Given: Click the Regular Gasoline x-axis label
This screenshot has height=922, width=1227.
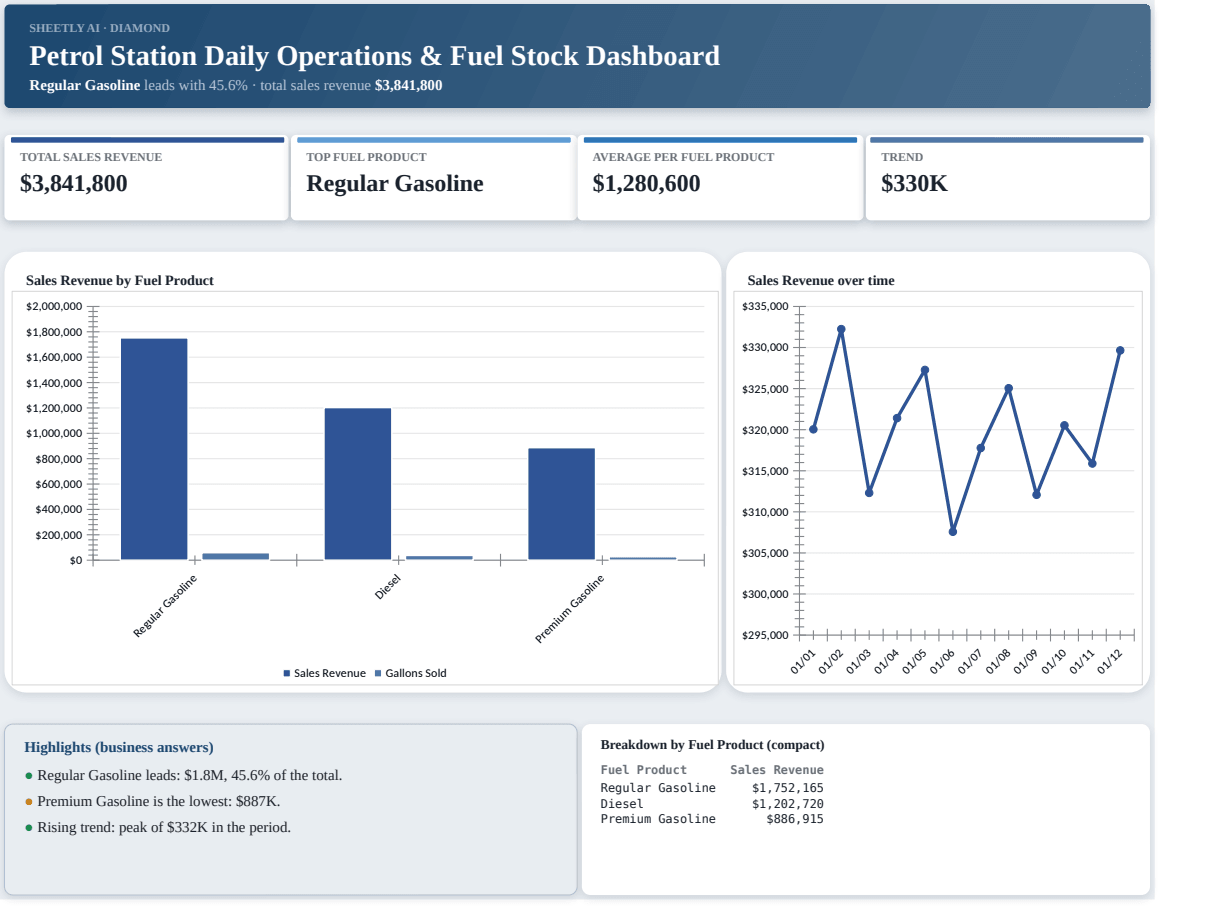Looking at the screenshot, I should [165, 607].
